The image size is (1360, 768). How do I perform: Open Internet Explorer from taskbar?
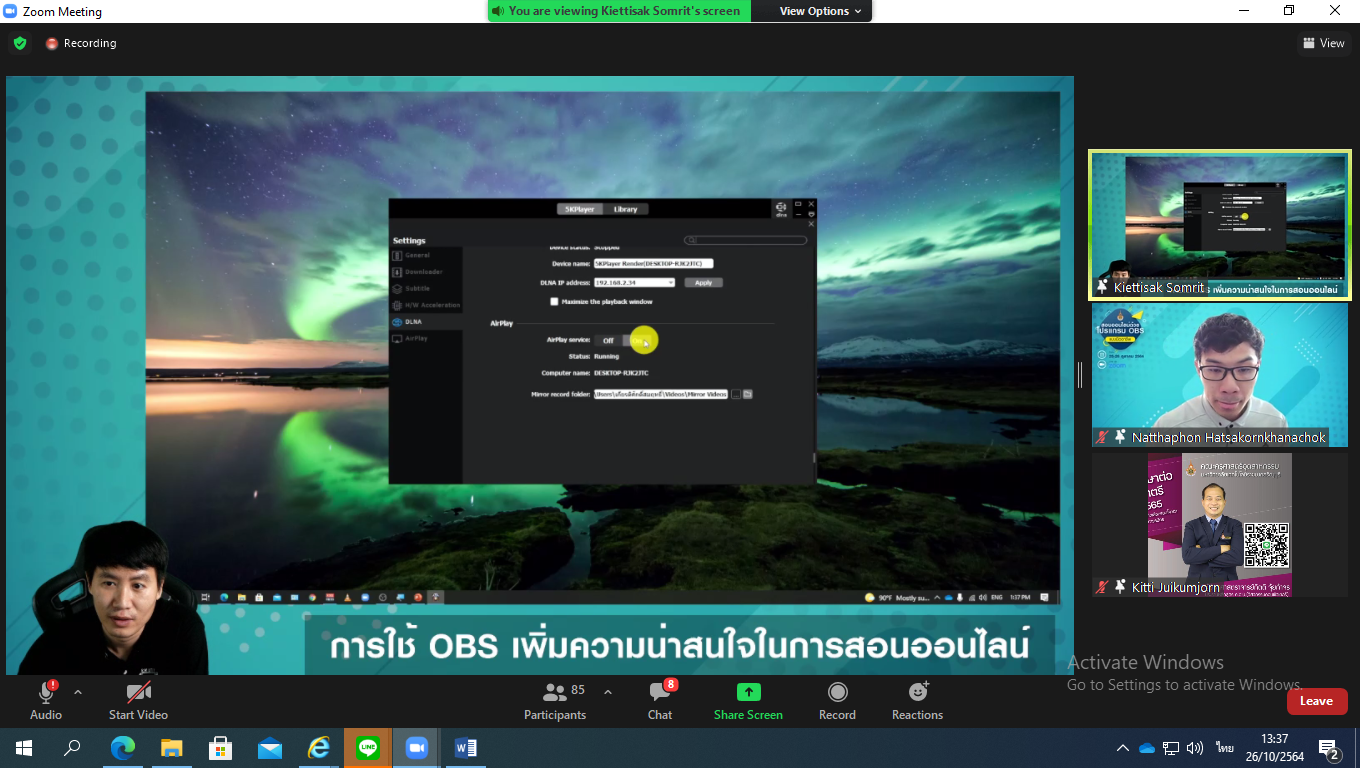(318, 748)
